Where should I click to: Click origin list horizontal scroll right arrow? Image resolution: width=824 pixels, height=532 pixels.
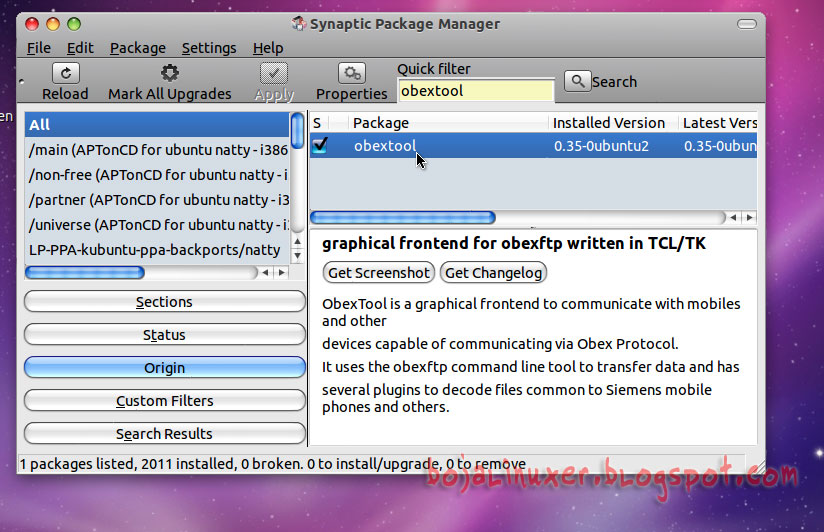coord(282,272)
